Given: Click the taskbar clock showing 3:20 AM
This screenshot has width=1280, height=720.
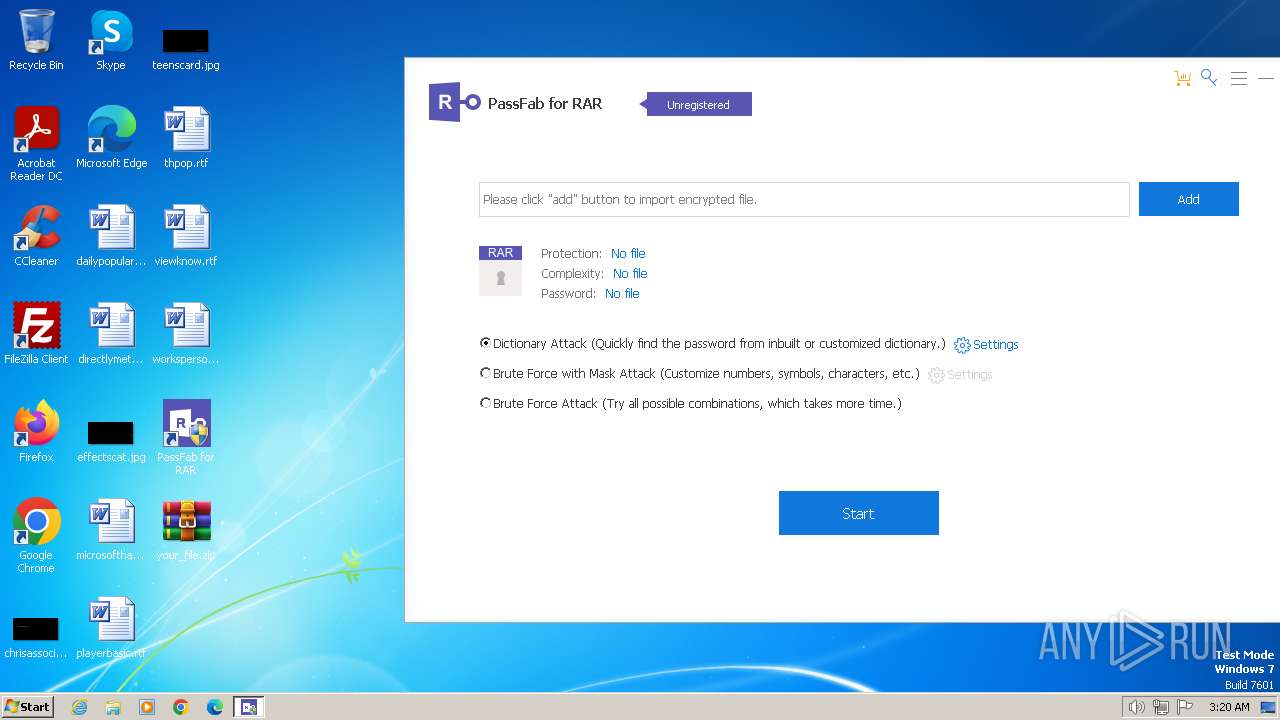Looking at the screenshot, I should tap(1229, 707).
